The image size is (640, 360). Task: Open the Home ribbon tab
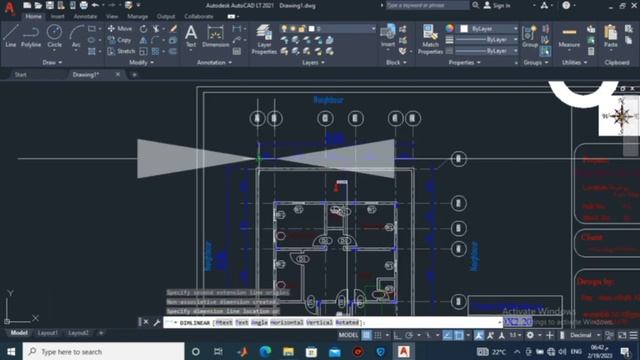33,16
